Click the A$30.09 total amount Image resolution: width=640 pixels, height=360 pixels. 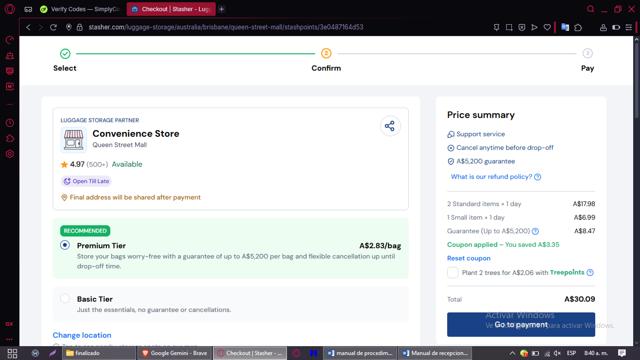tap(580, 299)
